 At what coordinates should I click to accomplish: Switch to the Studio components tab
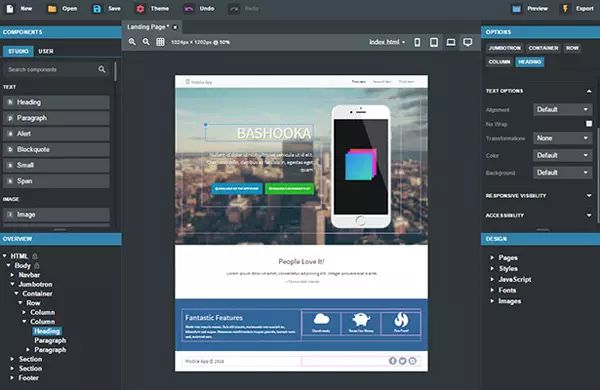pos(18,51)
